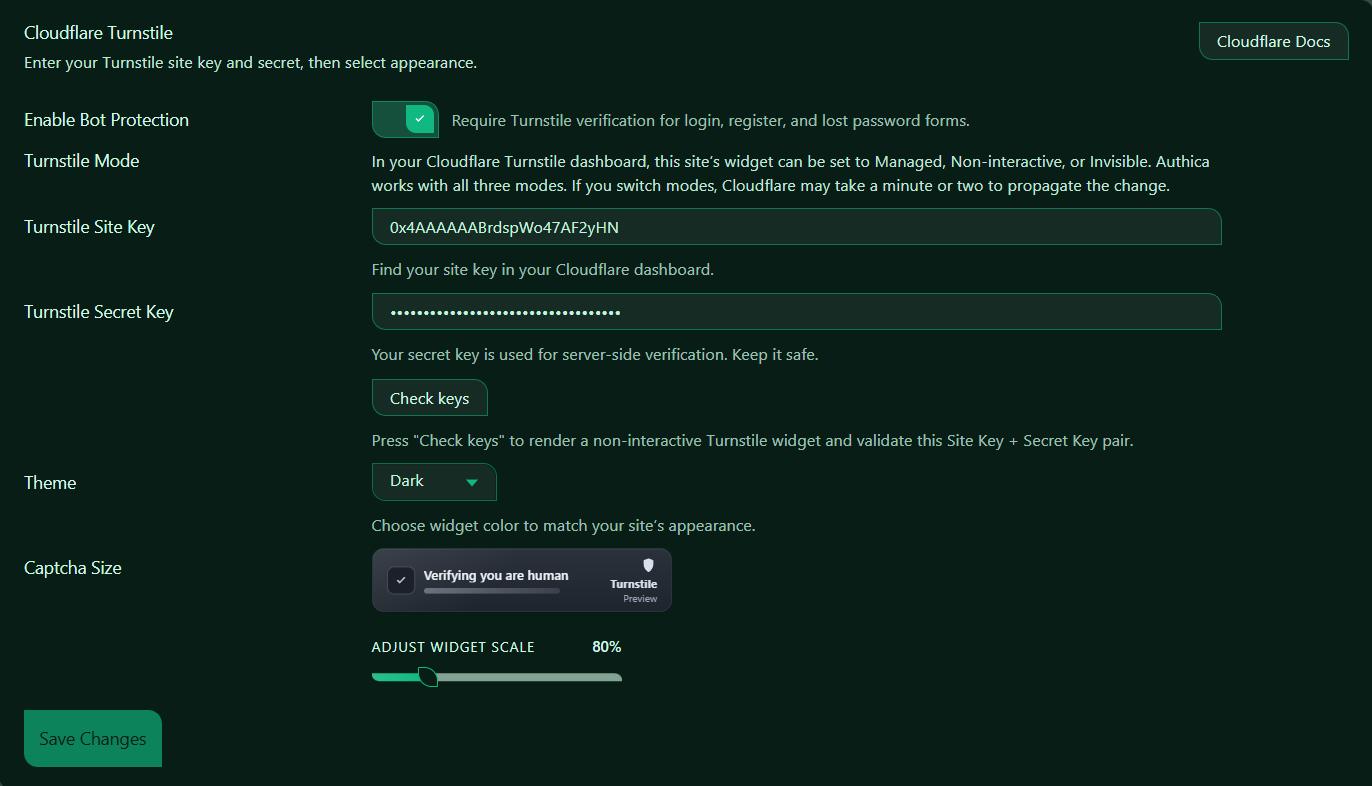Click the "Turnstile Mode" label
1372x786 pixels.
click(82, 161)
